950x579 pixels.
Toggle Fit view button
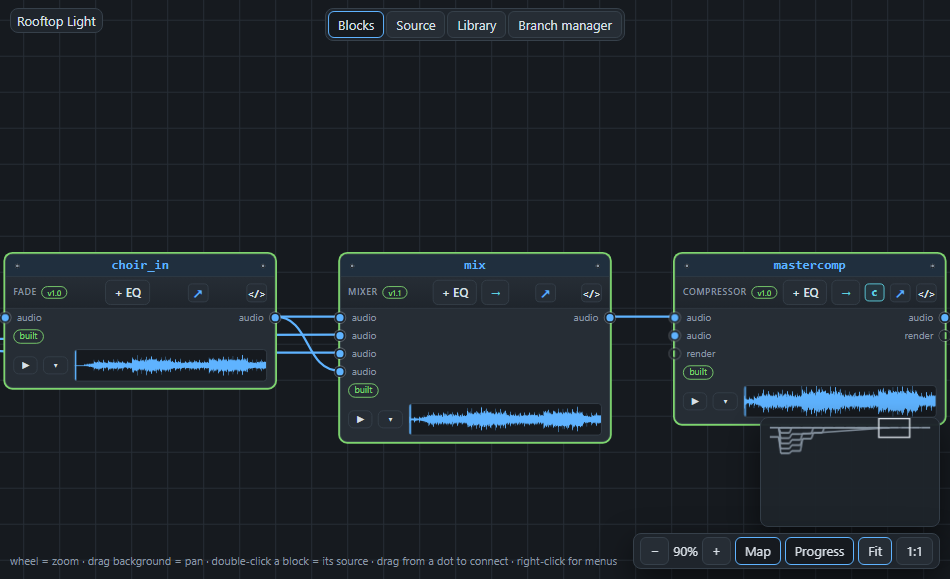click(875, 551)
